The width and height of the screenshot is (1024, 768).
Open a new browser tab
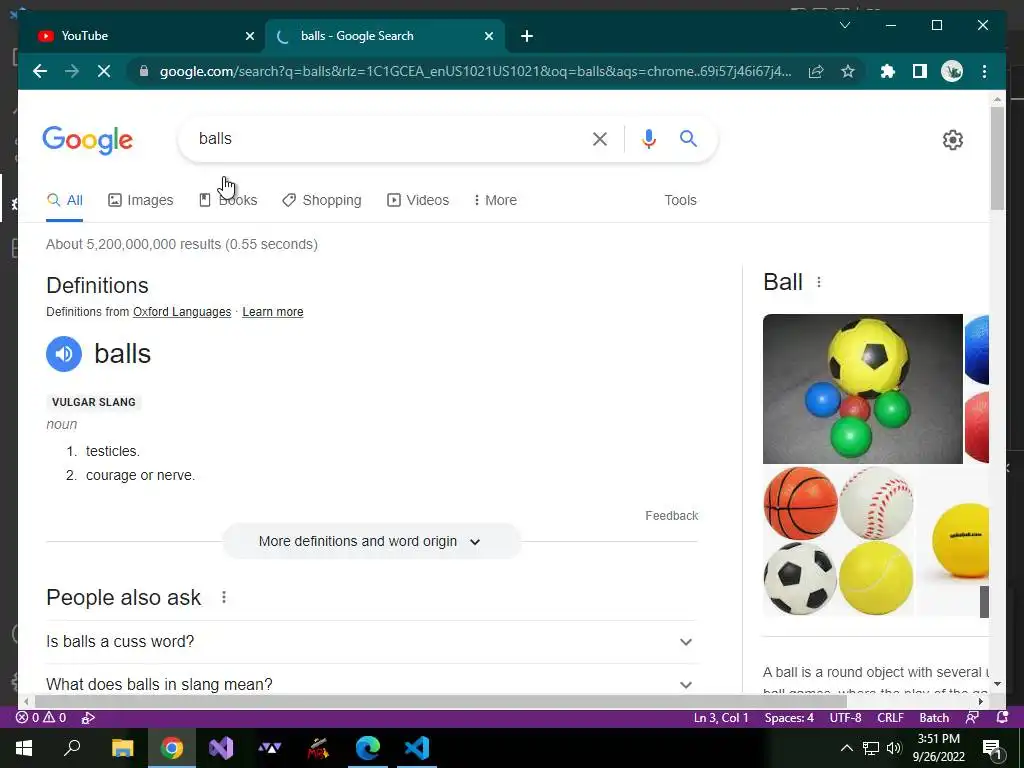[527, 36]
